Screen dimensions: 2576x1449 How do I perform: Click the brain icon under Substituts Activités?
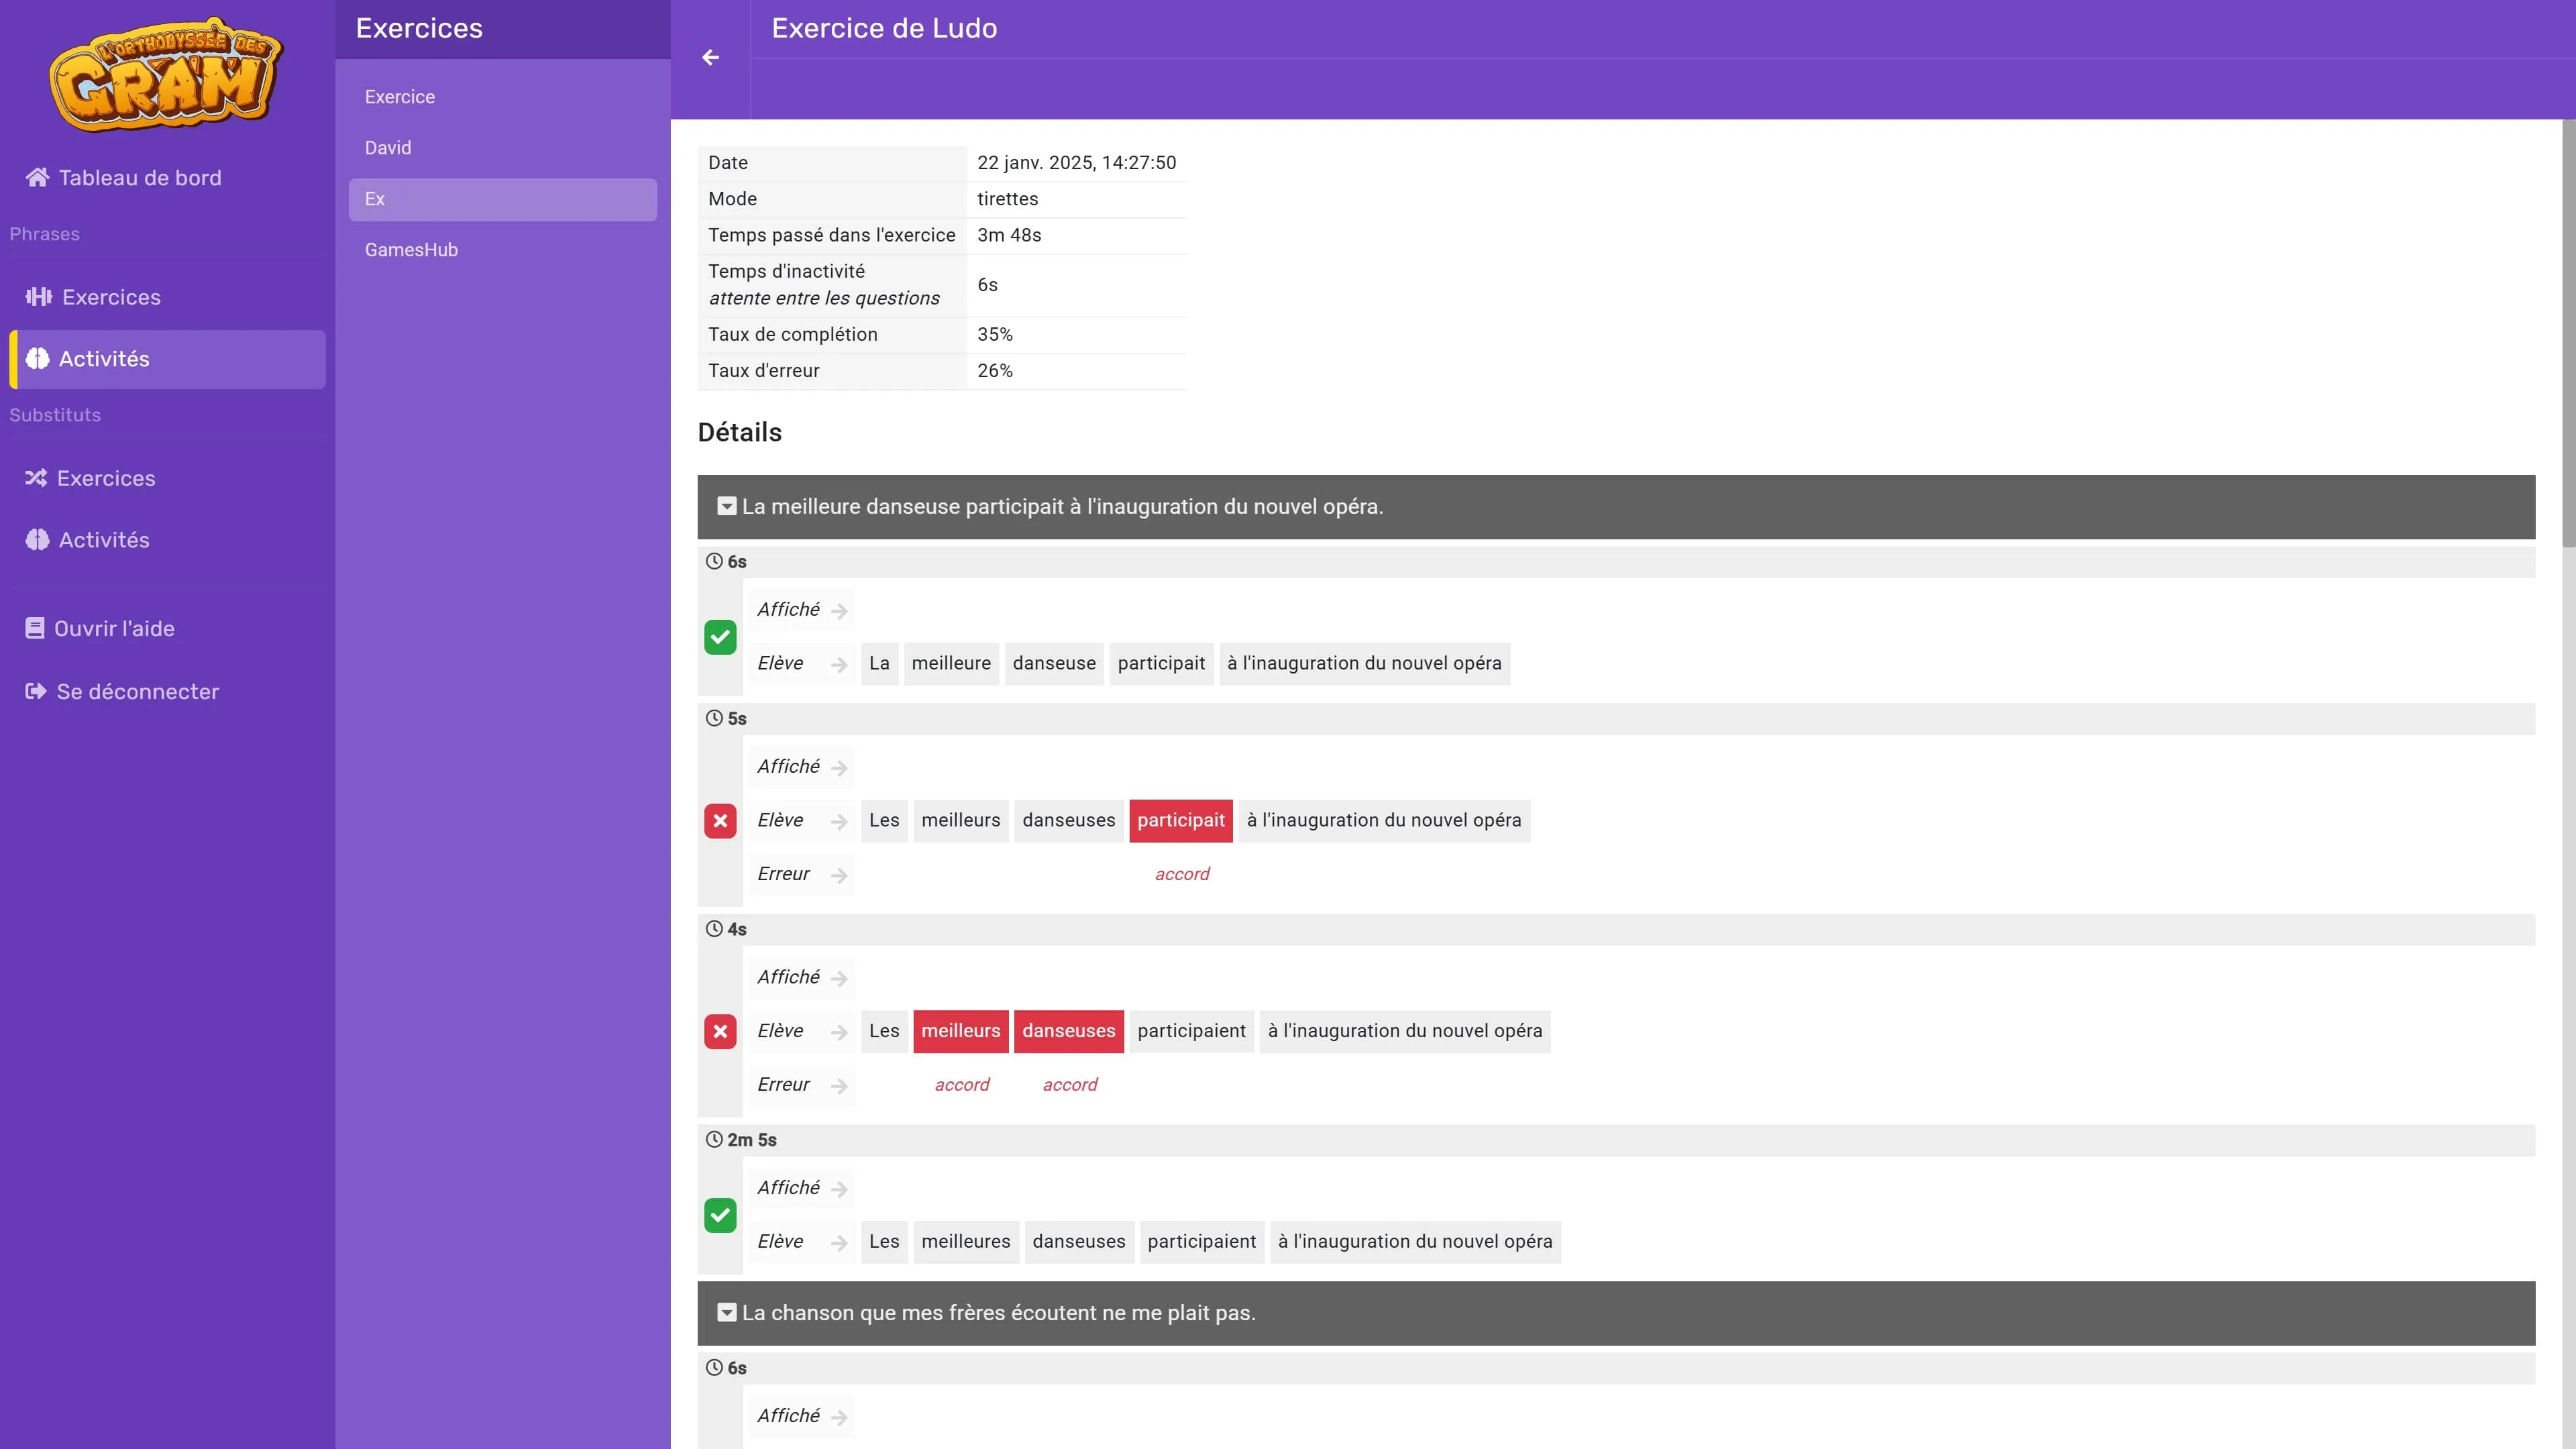pyautogui.click(x=37, y=540)
